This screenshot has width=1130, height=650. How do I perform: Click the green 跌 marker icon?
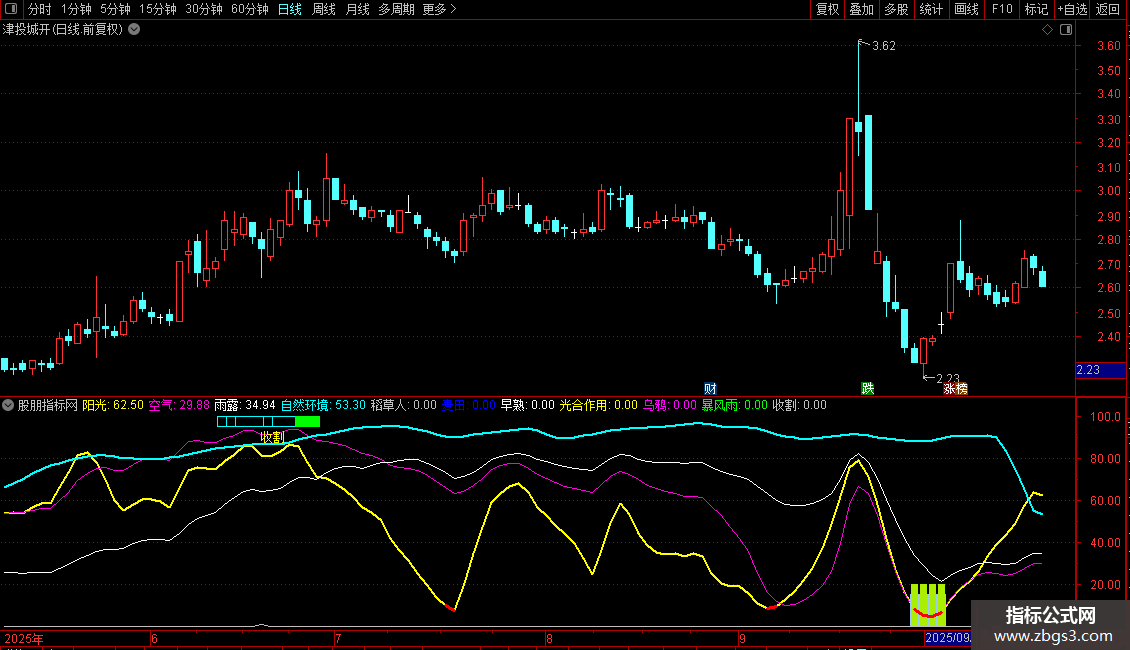[868, 388]
